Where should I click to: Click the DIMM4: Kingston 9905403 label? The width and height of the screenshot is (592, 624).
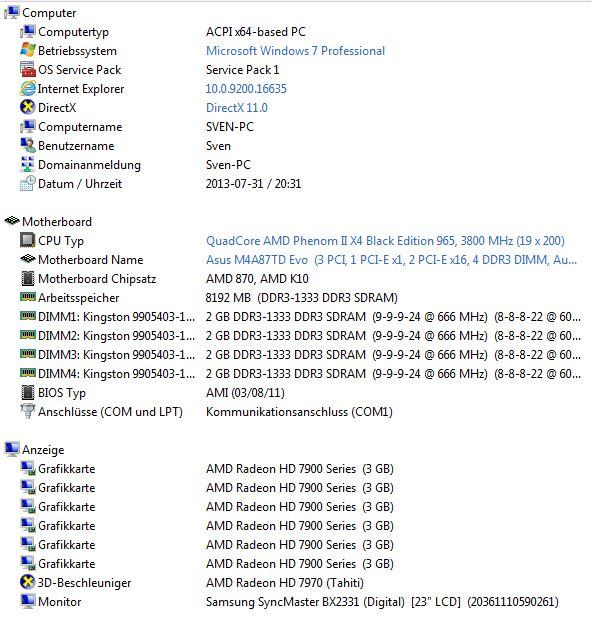click(x=116, y=374)
